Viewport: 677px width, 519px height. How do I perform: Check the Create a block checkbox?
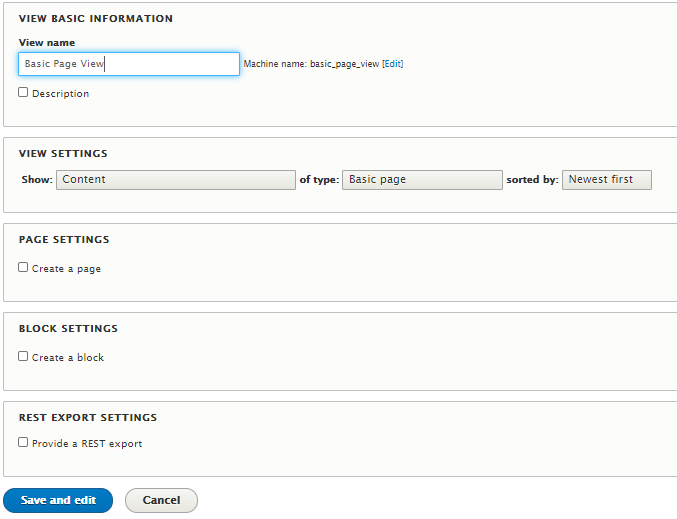[x=23, y=356]
